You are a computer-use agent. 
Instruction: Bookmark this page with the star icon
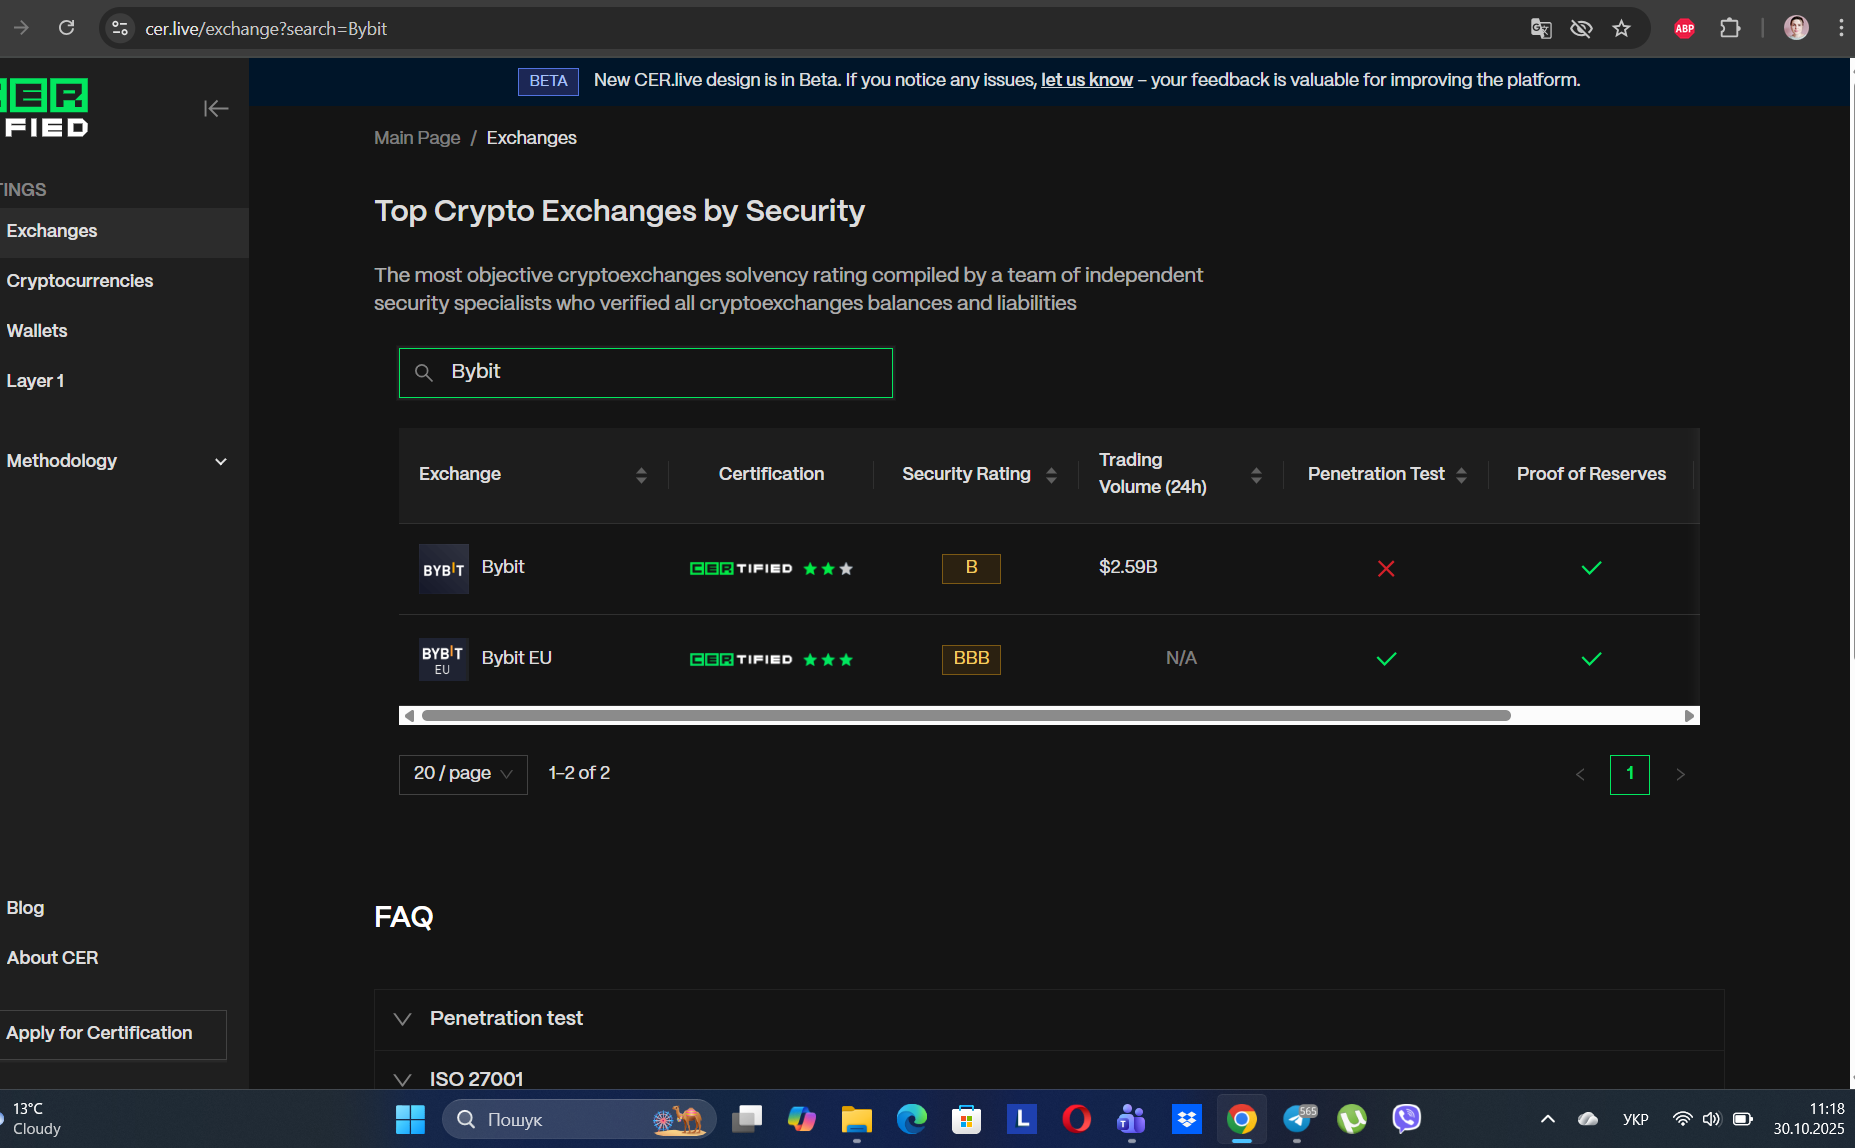1621,28
